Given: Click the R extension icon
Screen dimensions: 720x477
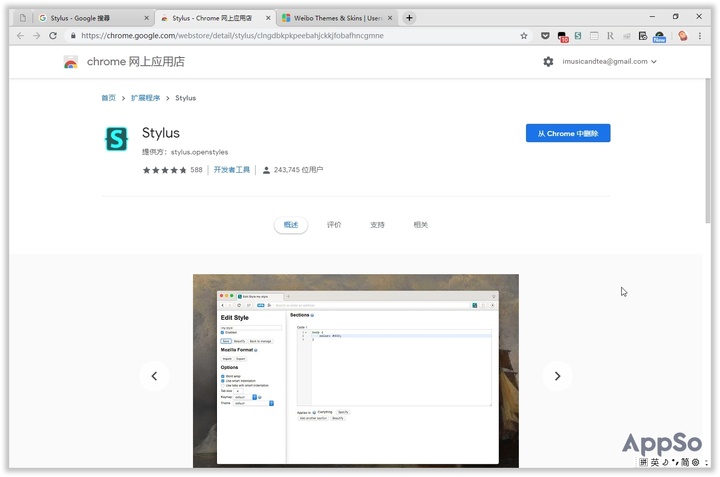Looking at the screenshot, I should [610, 36].
